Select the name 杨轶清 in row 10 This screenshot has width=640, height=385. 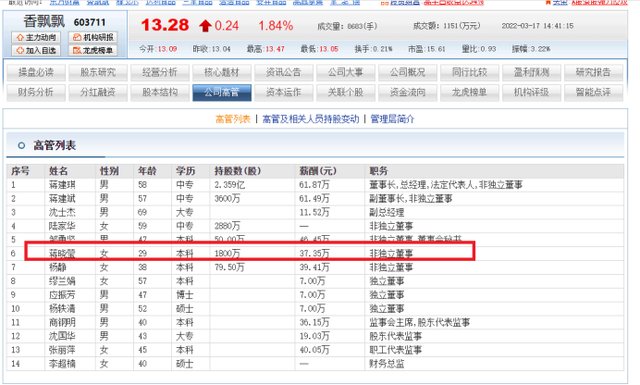(x=62, y=309)
